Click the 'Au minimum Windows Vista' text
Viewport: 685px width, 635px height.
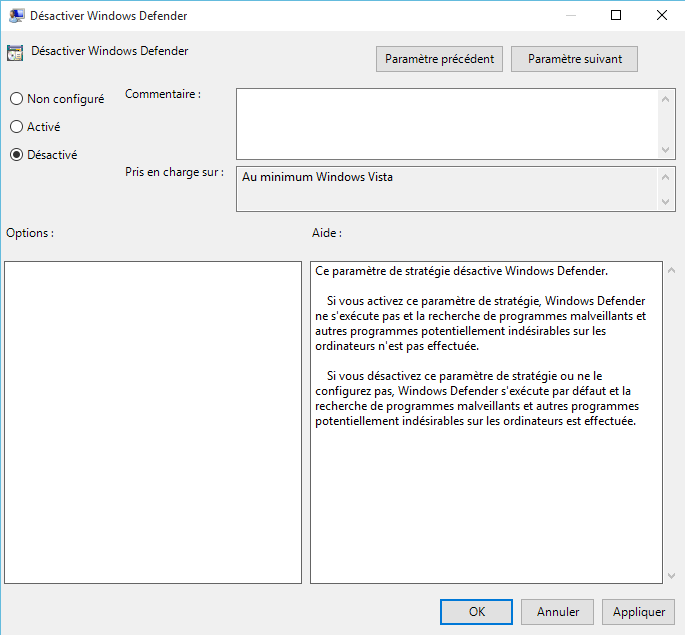coord(318,177)
